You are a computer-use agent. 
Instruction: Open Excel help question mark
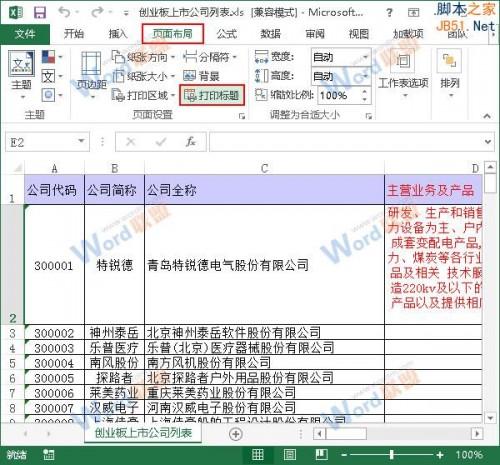coord(389,13)
